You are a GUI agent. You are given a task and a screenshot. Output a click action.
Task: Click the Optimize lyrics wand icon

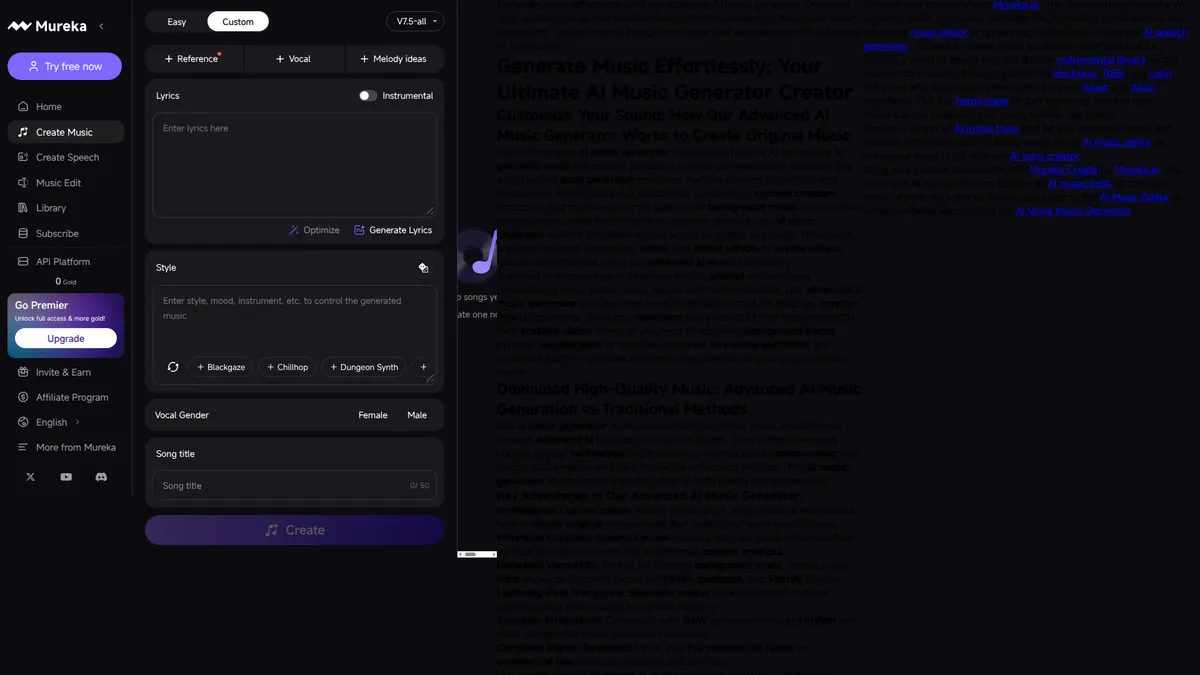(x=294, y=230)
